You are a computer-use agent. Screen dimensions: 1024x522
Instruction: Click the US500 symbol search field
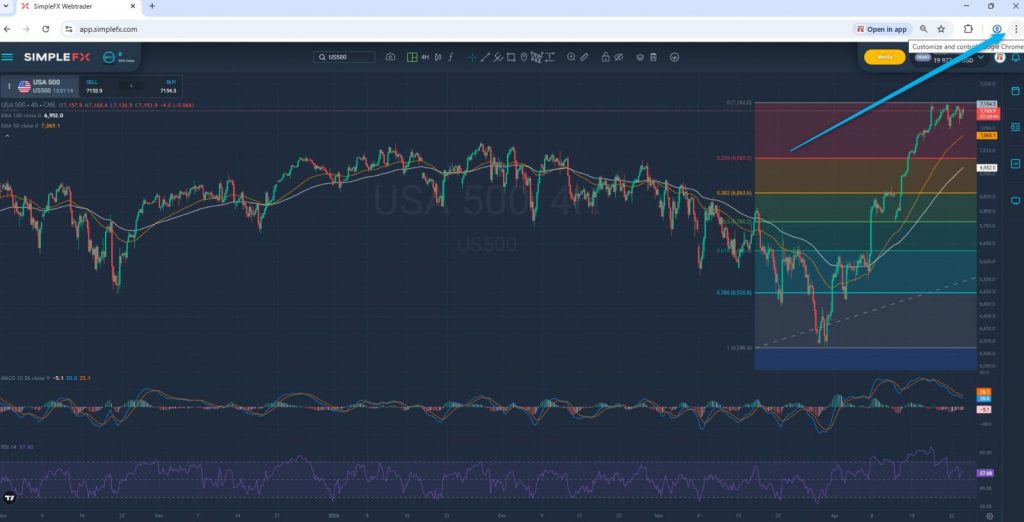(x=345, y=57)
